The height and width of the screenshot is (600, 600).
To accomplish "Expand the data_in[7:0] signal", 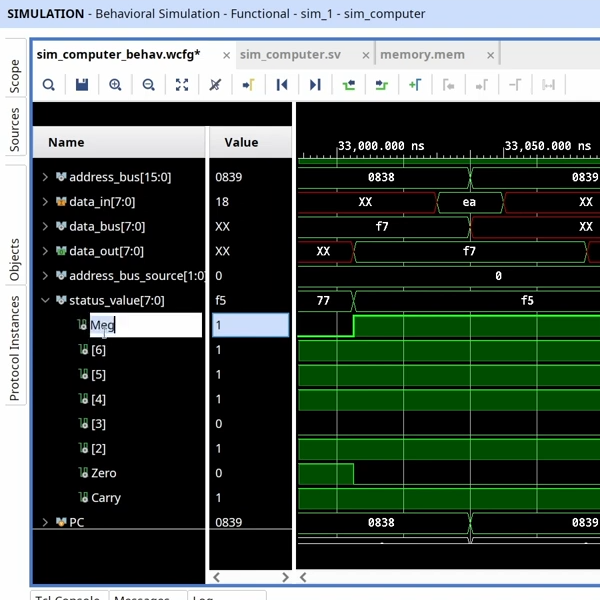I will pyautogui.click(x=45, y=202).
